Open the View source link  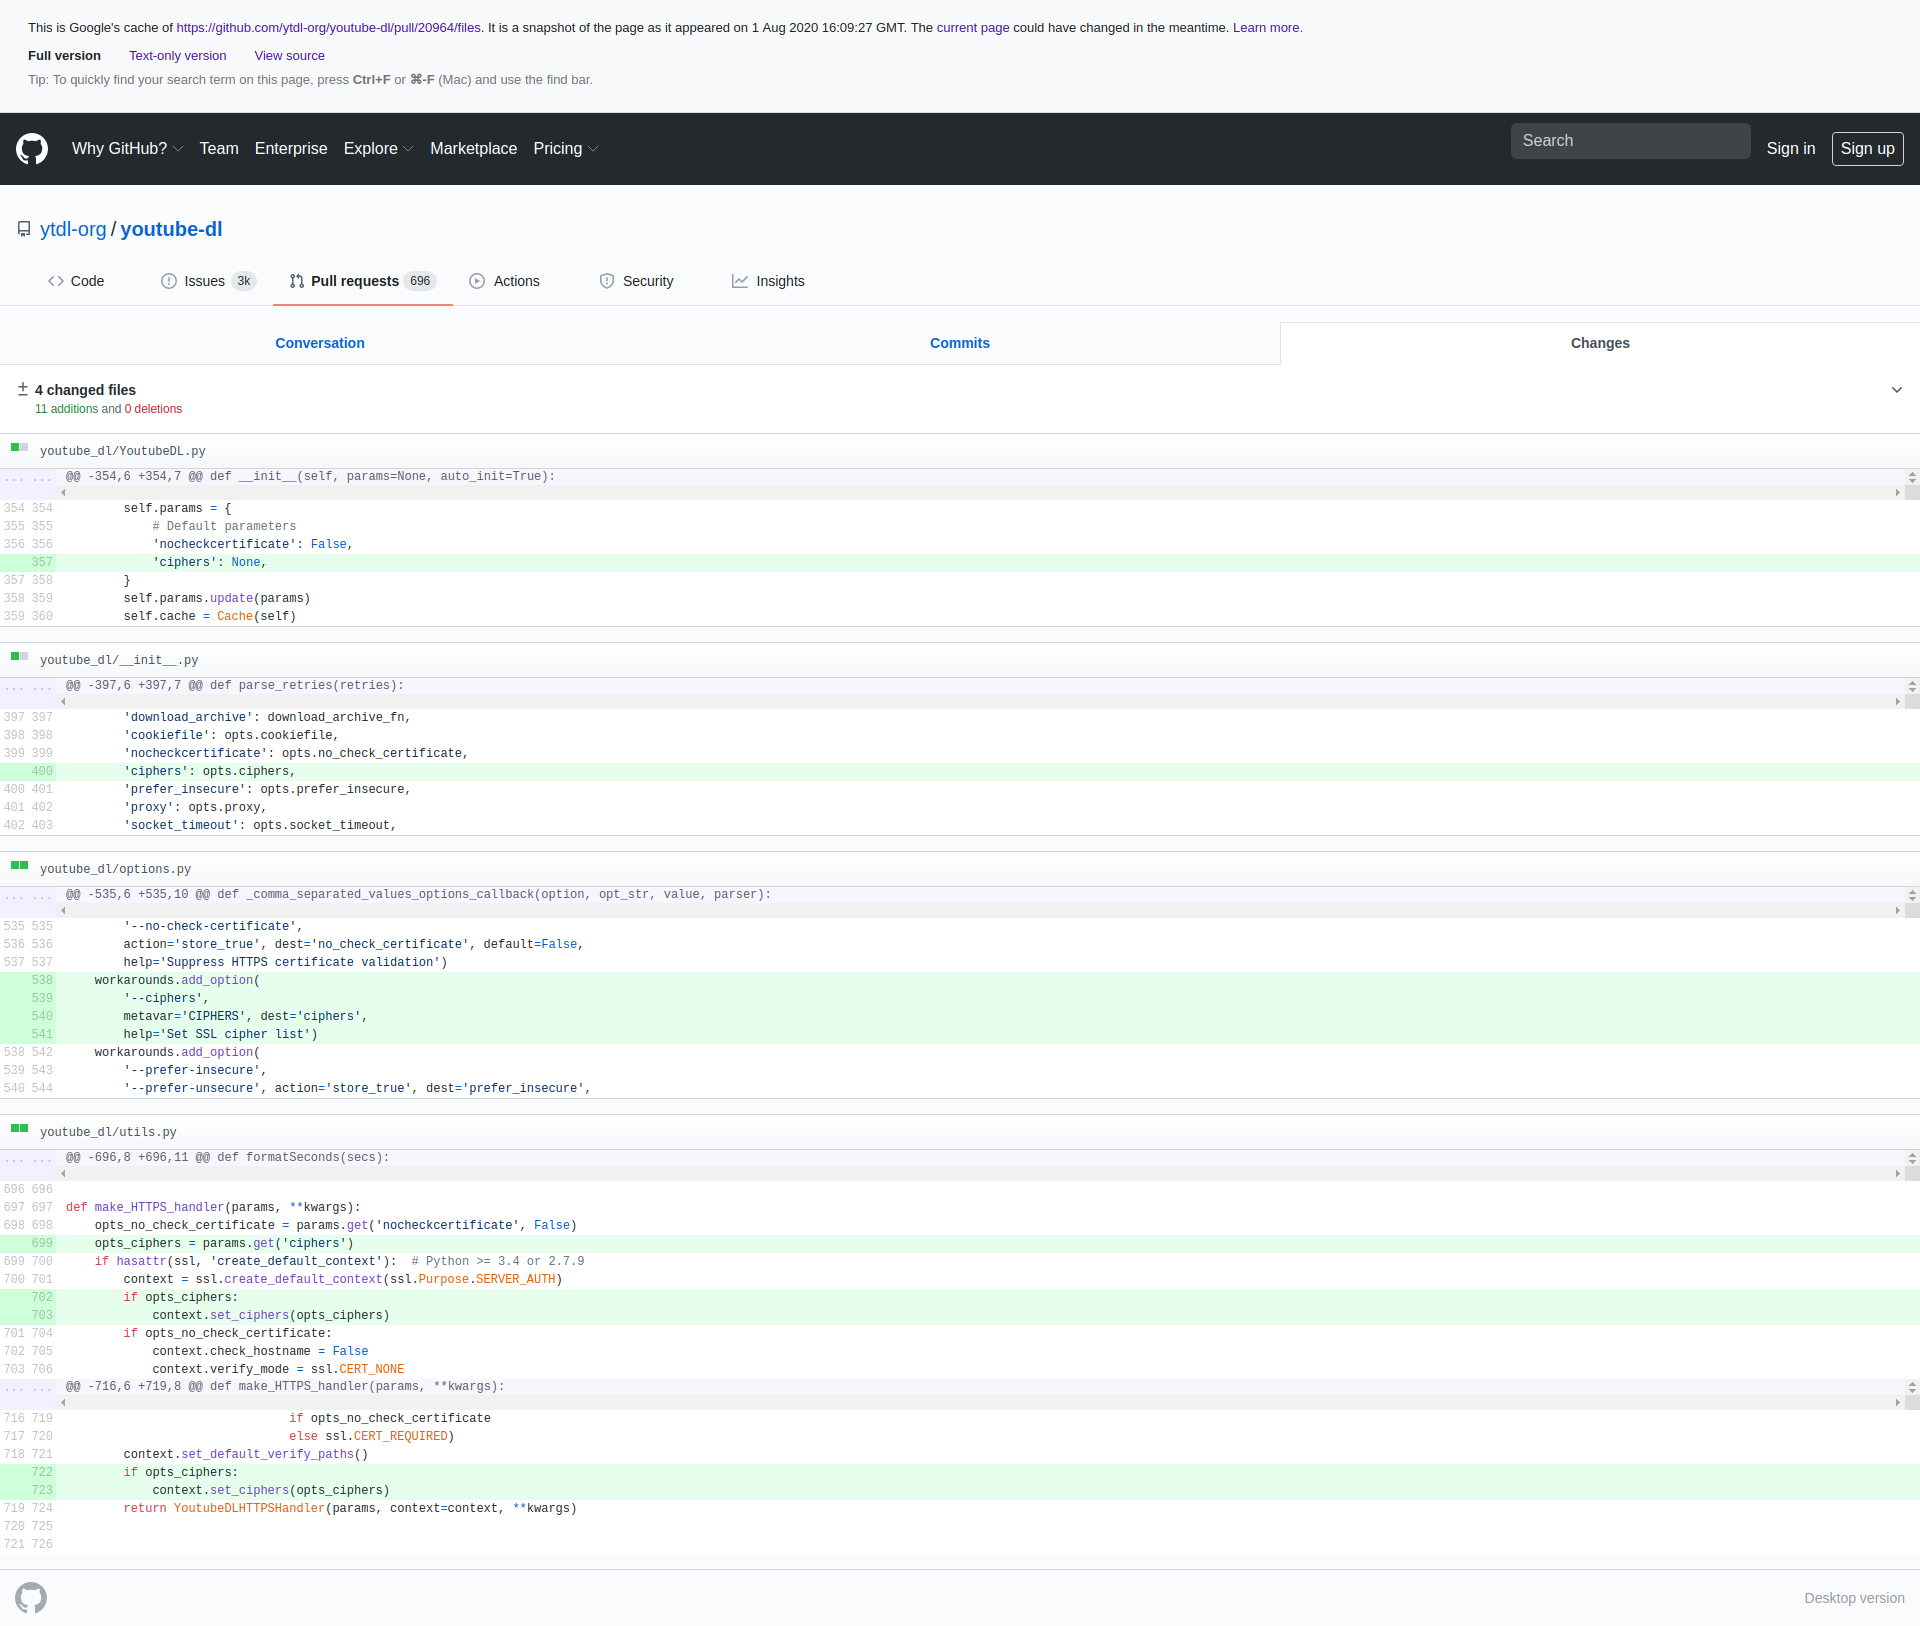tap(290, 56)
